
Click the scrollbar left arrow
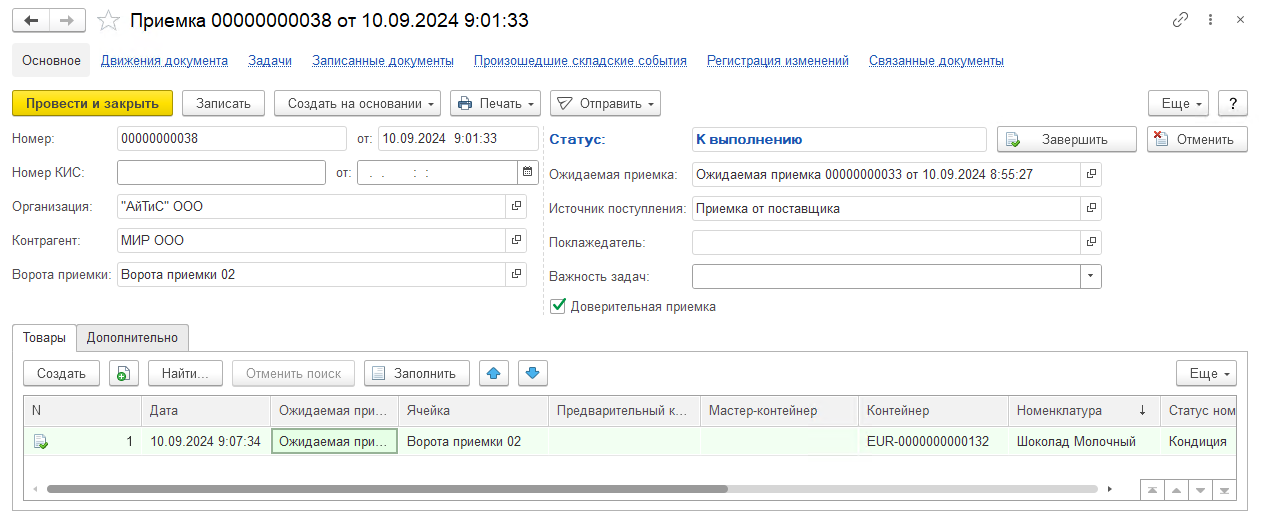pos(35,489)
